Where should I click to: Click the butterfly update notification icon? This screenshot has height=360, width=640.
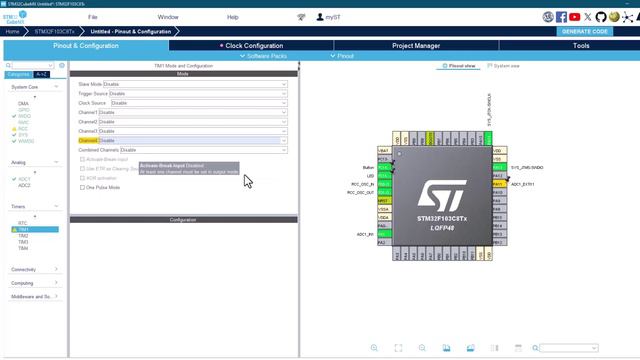tap(301, 17)
